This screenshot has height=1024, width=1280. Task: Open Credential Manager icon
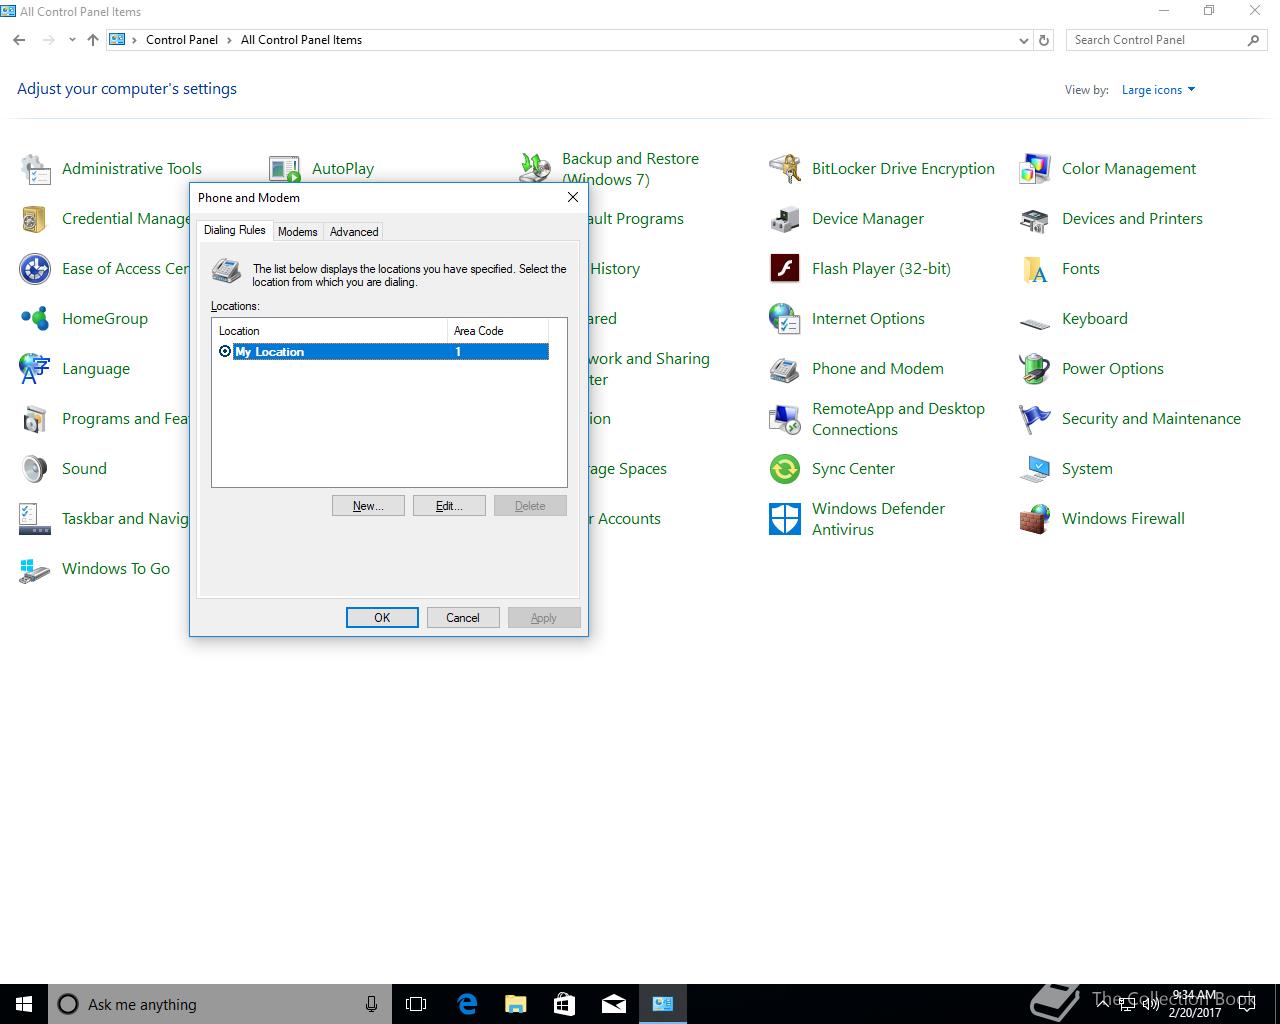(35, 219)
